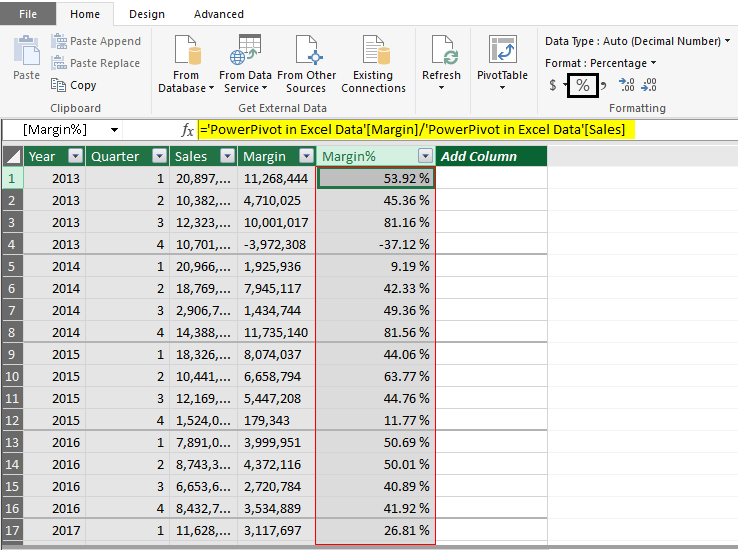Screen dimensions: 738x550
Task: Open the Advanced tab
Action: point(218,14)
